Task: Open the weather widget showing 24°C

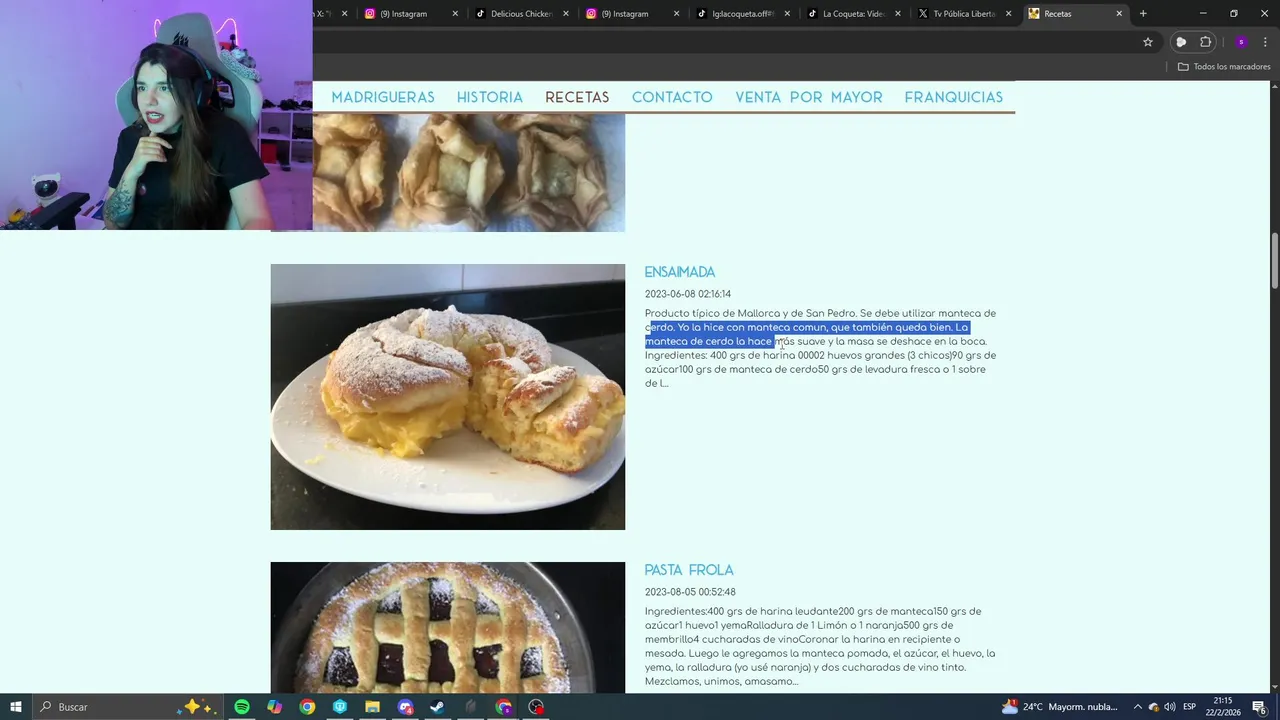Action: tap(1060, 707)
